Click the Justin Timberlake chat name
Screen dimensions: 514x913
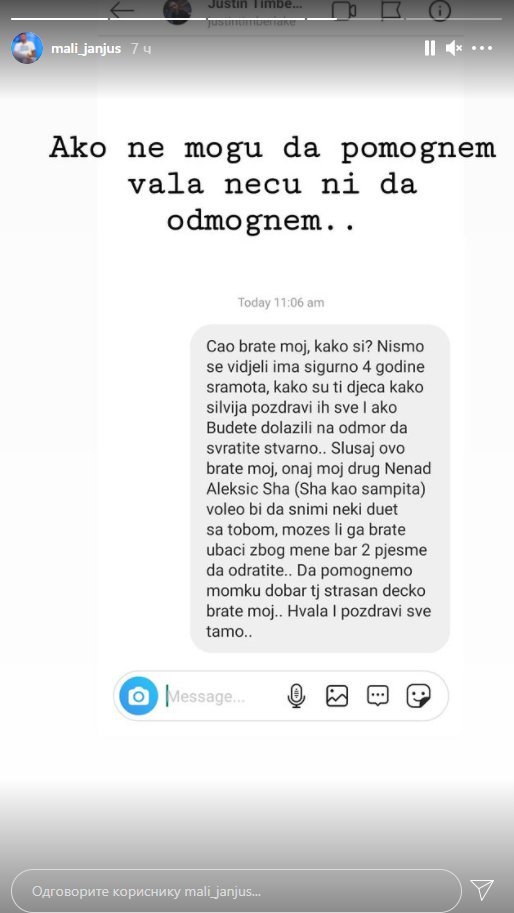click(x=255, y=5)
